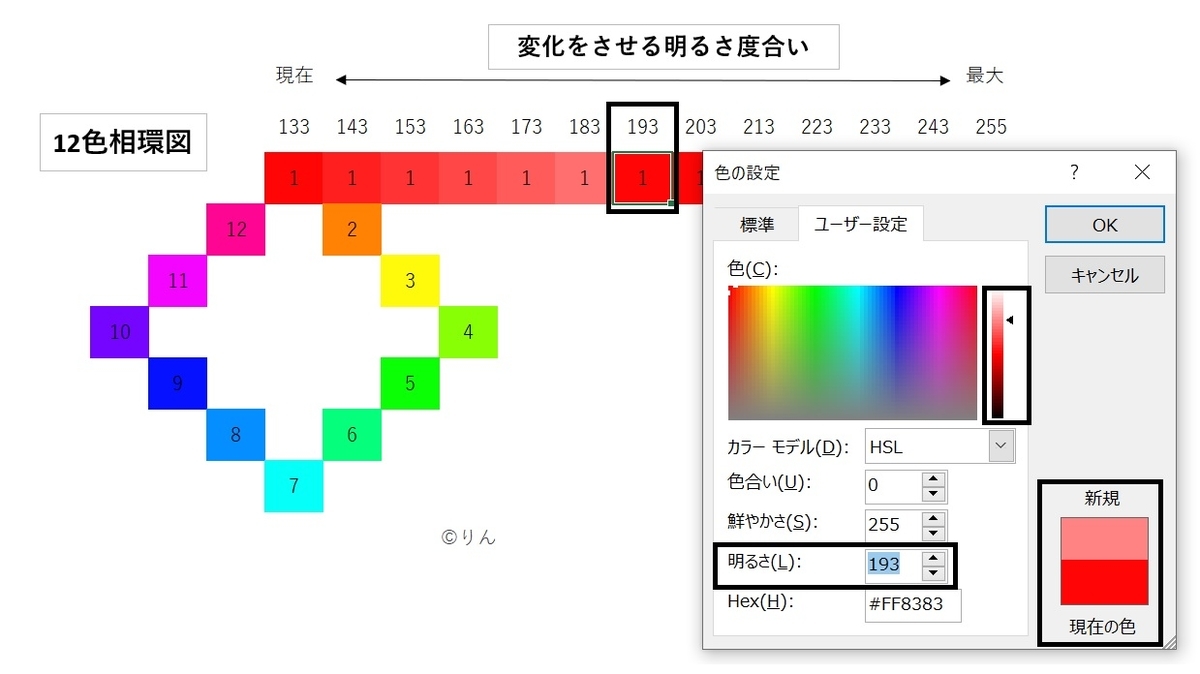Click the red cell under 153
The width and height of the screenshot is (1200, 674).
pyautogui.click(x=409, y=178)
